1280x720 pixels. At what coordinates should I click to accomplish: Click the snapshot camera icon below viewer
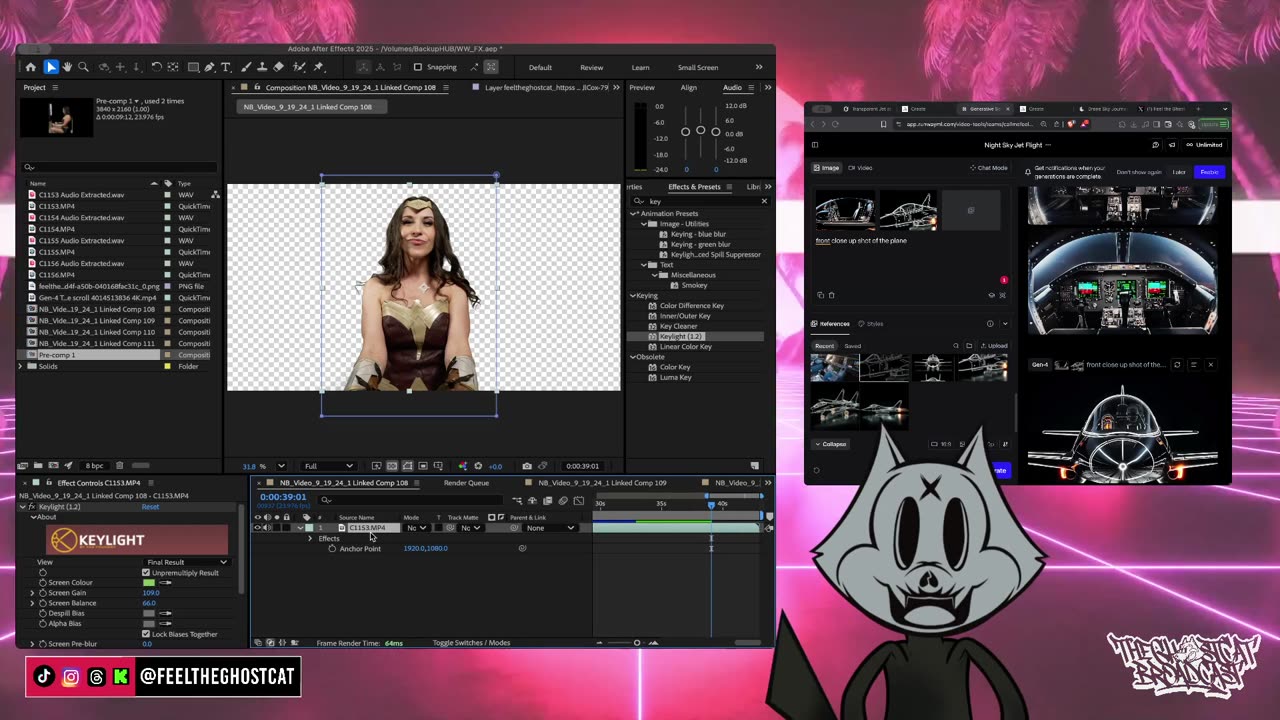[x=527, y=466]
